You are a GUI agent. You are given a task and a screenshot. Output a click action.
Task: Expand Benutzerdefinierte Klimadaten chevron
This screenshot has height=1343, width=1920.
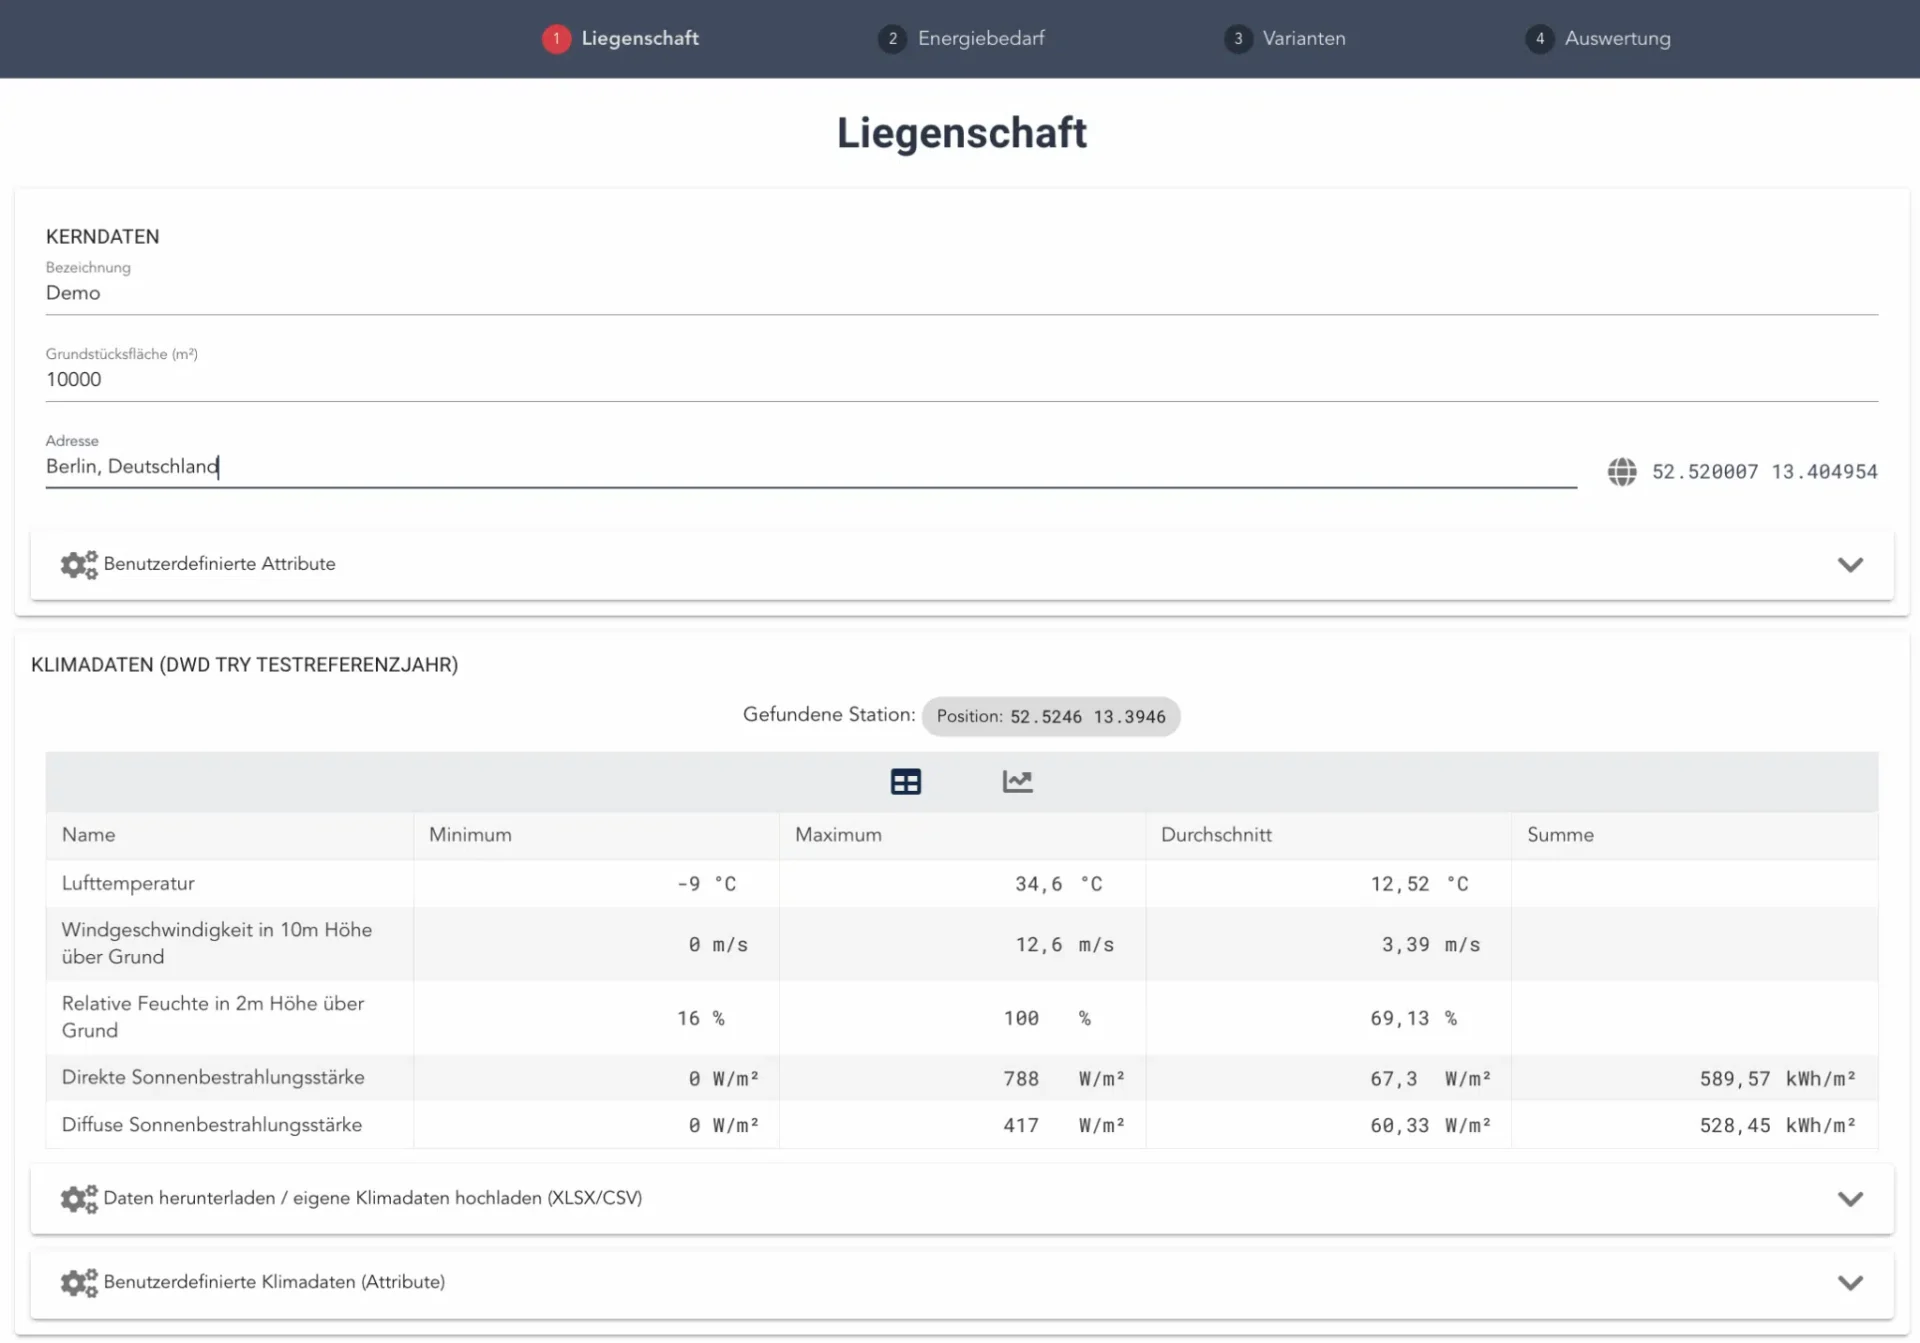pyautogui.click(x=1850, y=1283)
